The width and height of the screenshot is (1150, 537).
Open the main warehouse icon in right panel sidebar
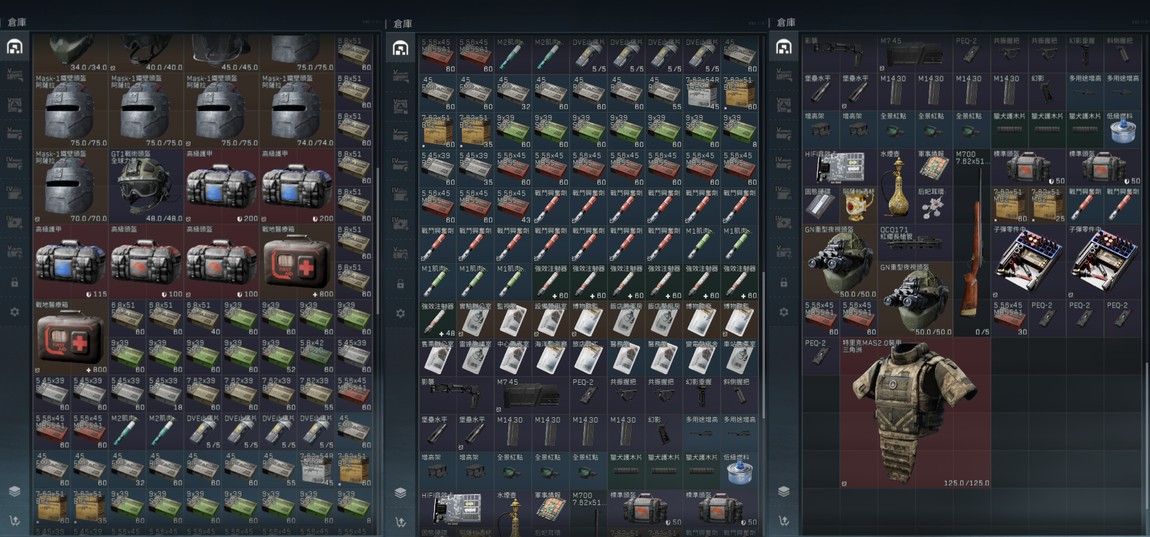click(x=783, y=48)
